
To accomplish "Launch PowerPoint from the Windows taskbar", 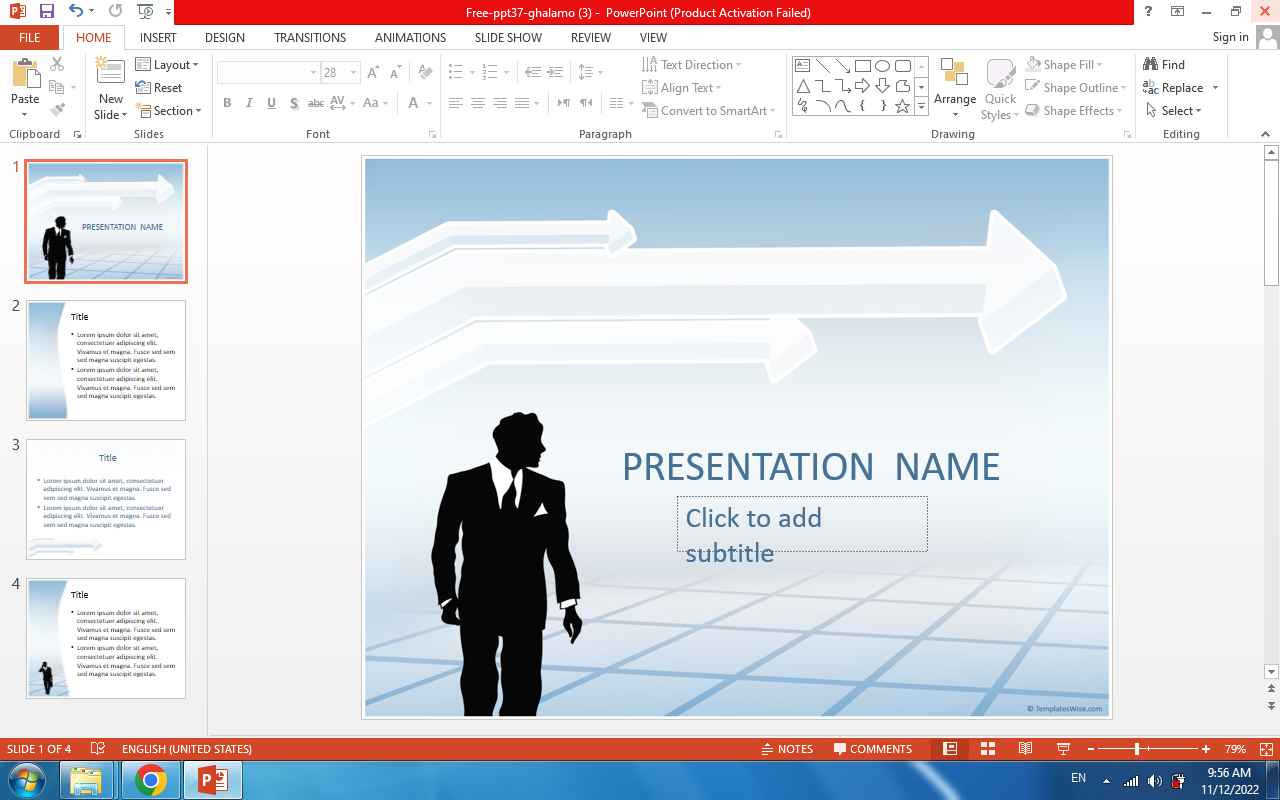I will [x=213, y=780].
